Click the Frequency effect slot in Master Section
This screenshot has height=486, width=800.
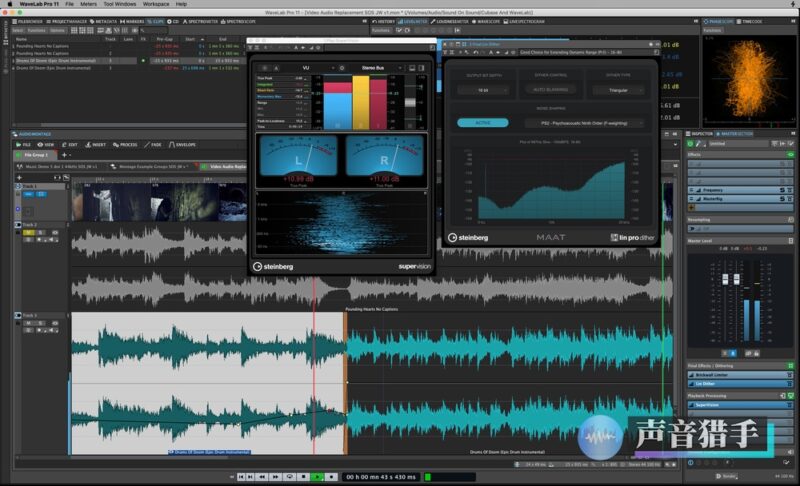(x=739, y=190)
